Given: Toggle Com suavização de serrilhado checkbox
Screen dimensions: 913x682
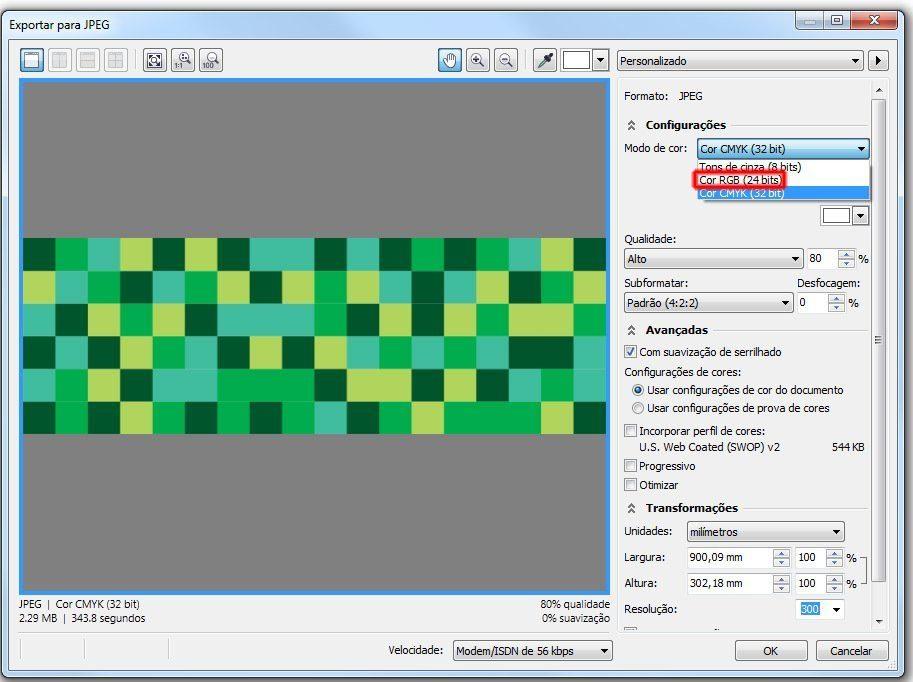Looking at the screenshot, I should point(630,352).
